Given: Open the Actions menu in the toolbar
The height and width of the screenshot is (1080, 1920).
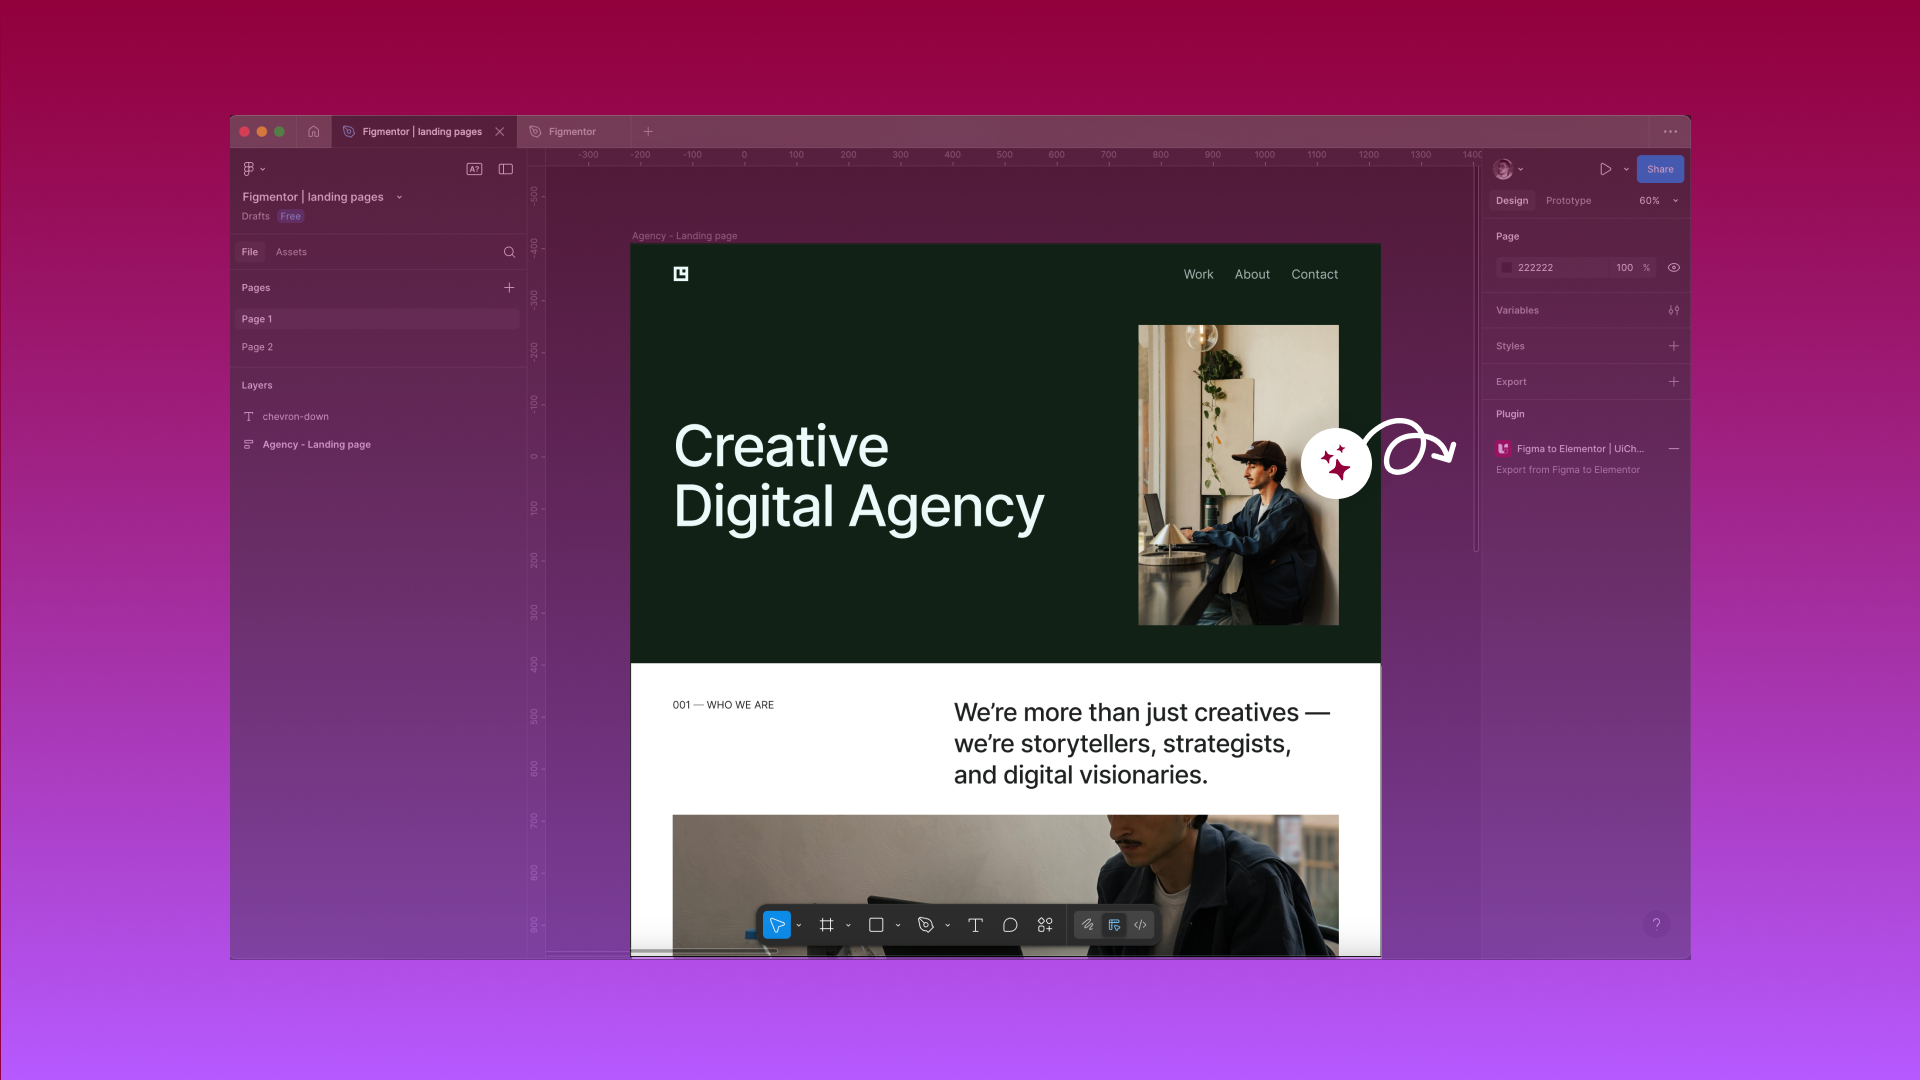Looking at the screenshot, I should click(1044, 925).
